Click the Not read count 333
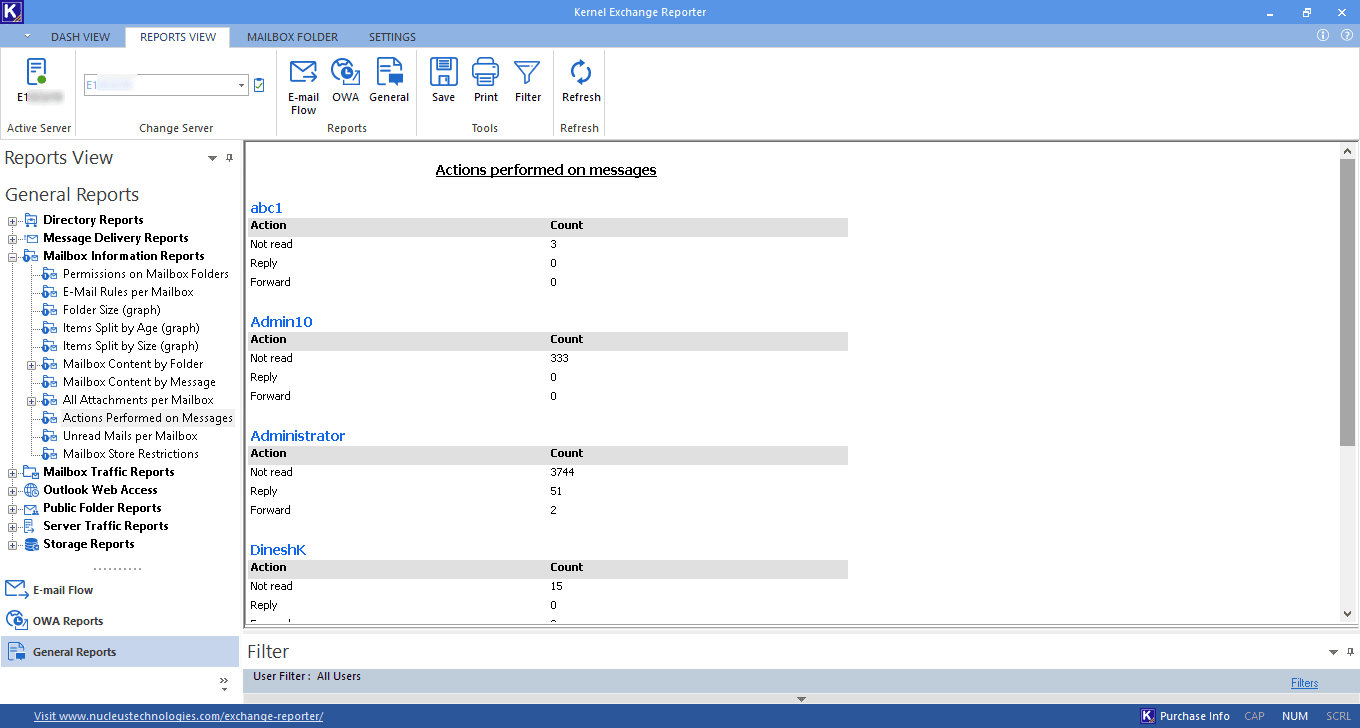1360x728 pixels. pos(559,358)
